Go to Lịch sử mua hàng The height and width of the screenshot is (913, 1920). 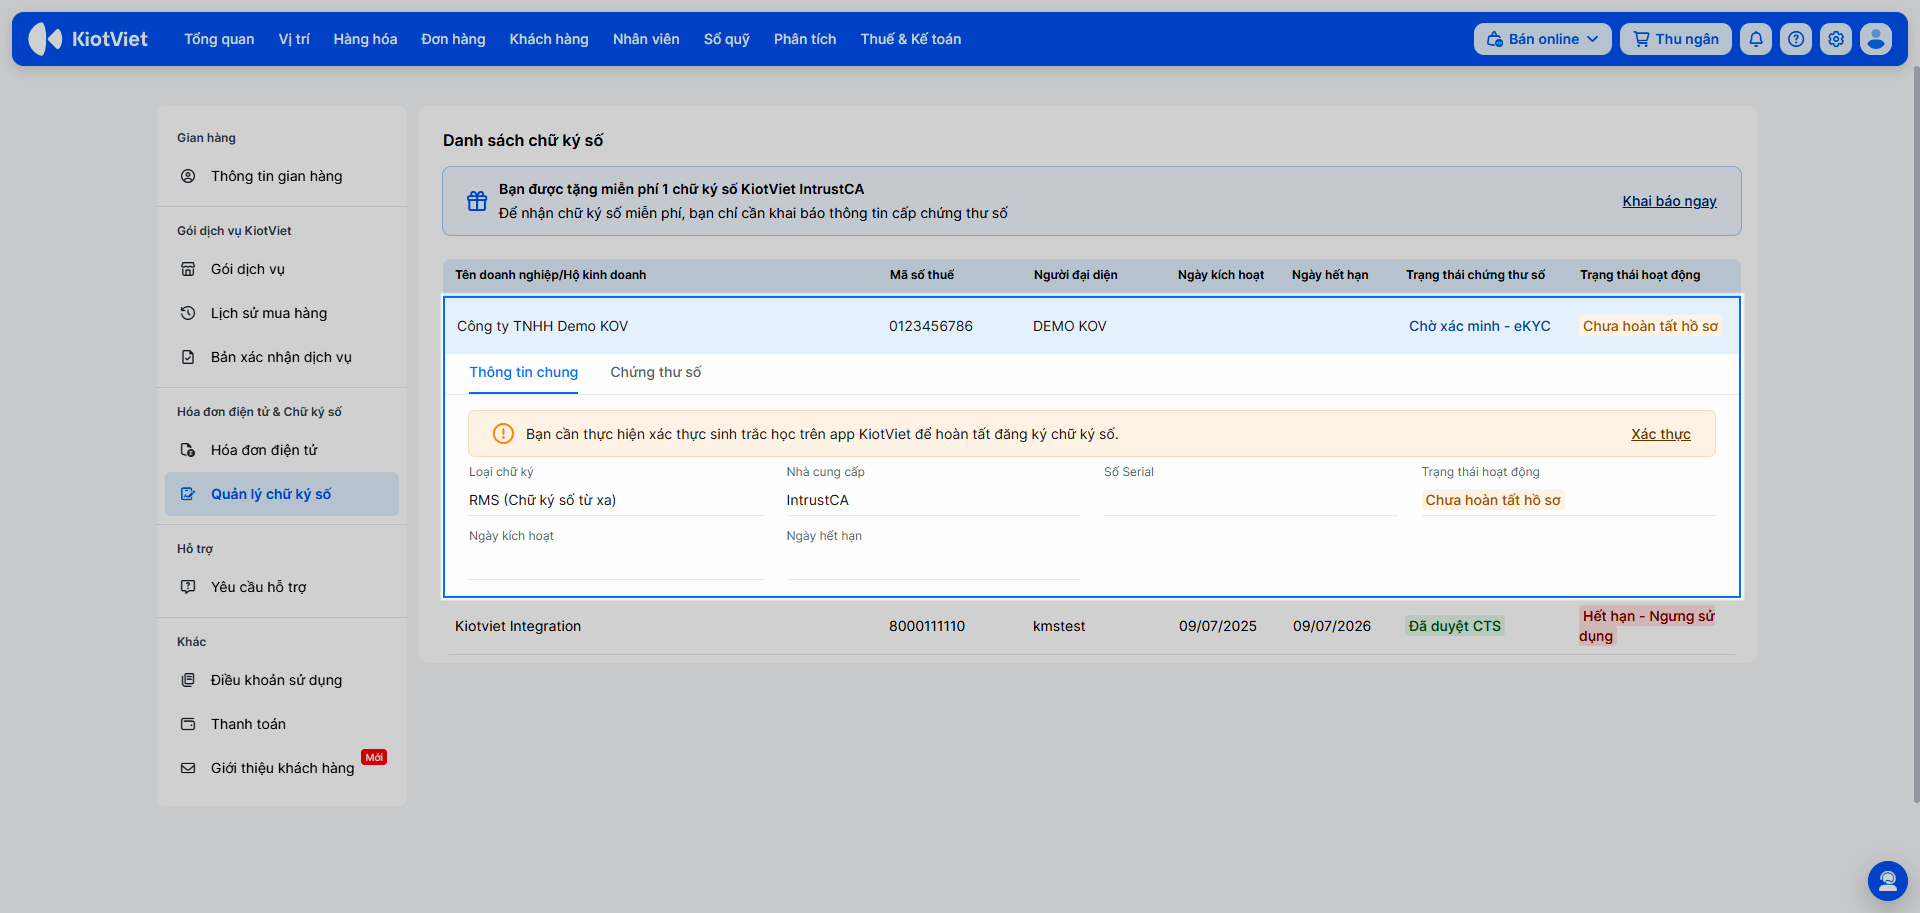[x=282, y=313]
